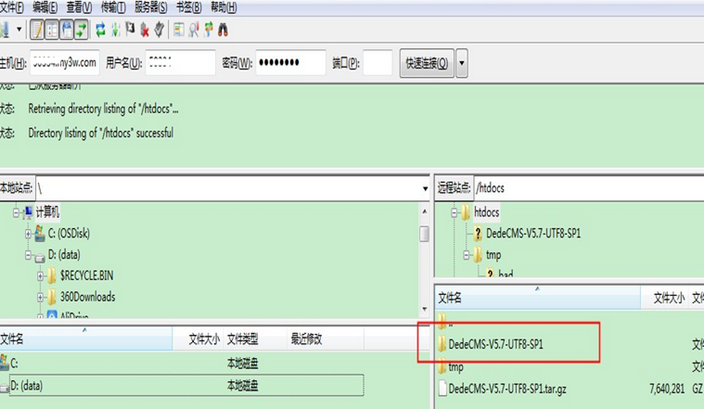Sort remote files by 文件名 column

pyautogui.click(x=537, y=297)
